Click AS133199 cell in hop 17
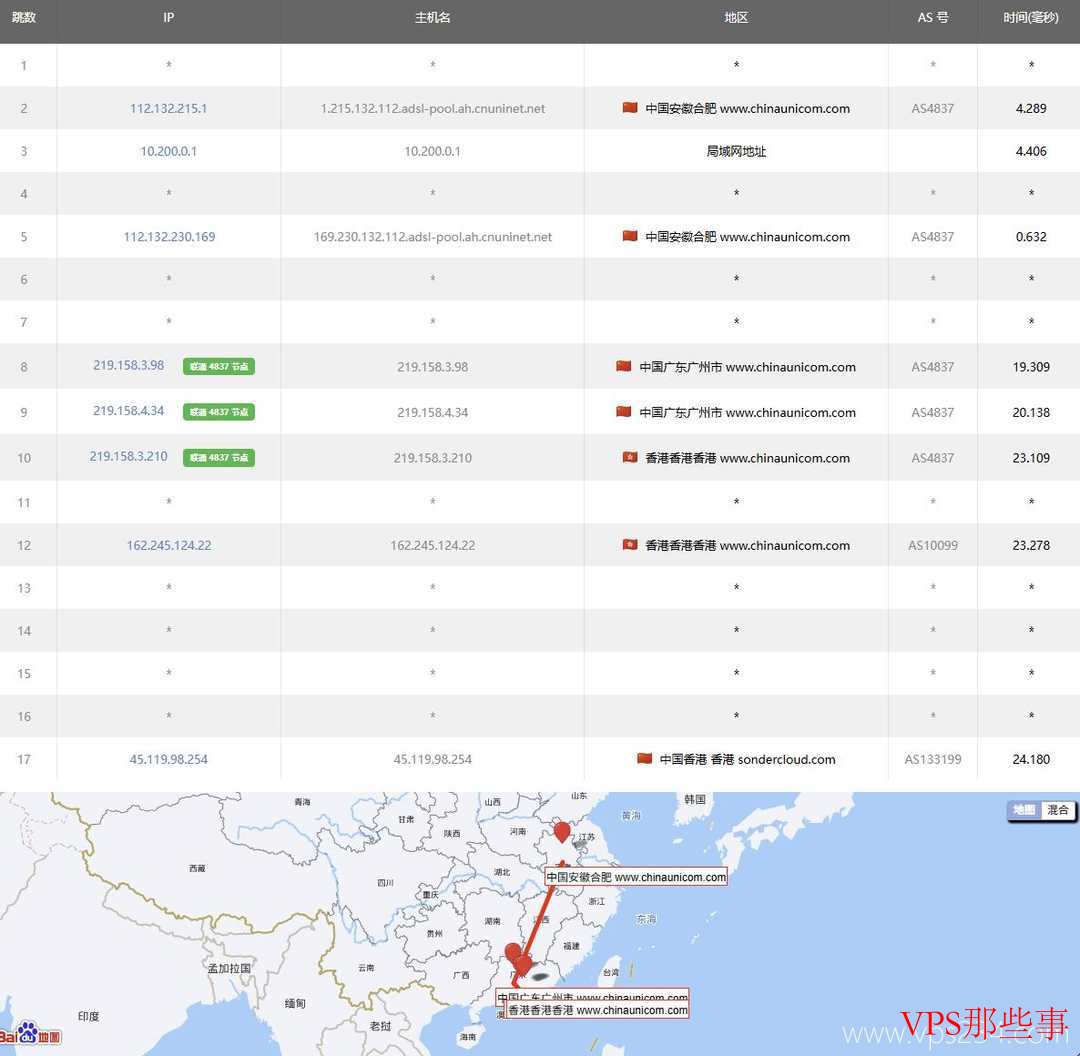The image size is (1080, 1056). (933, 759)
